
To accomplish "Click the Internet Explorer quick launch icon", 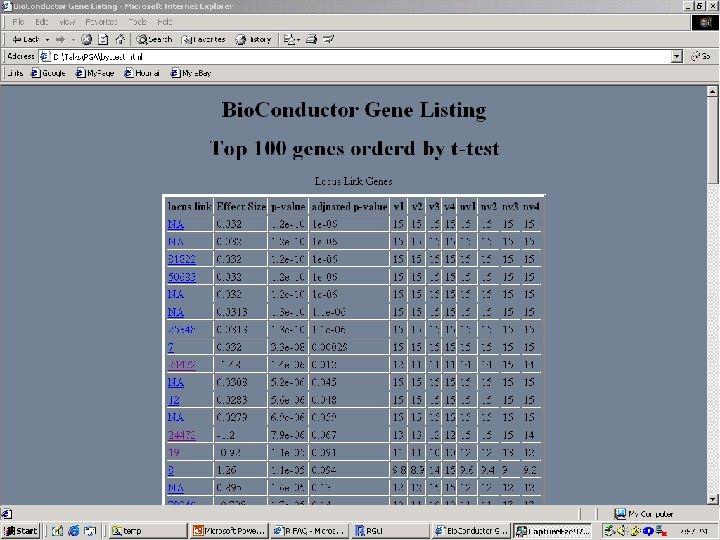I will 73,531.
